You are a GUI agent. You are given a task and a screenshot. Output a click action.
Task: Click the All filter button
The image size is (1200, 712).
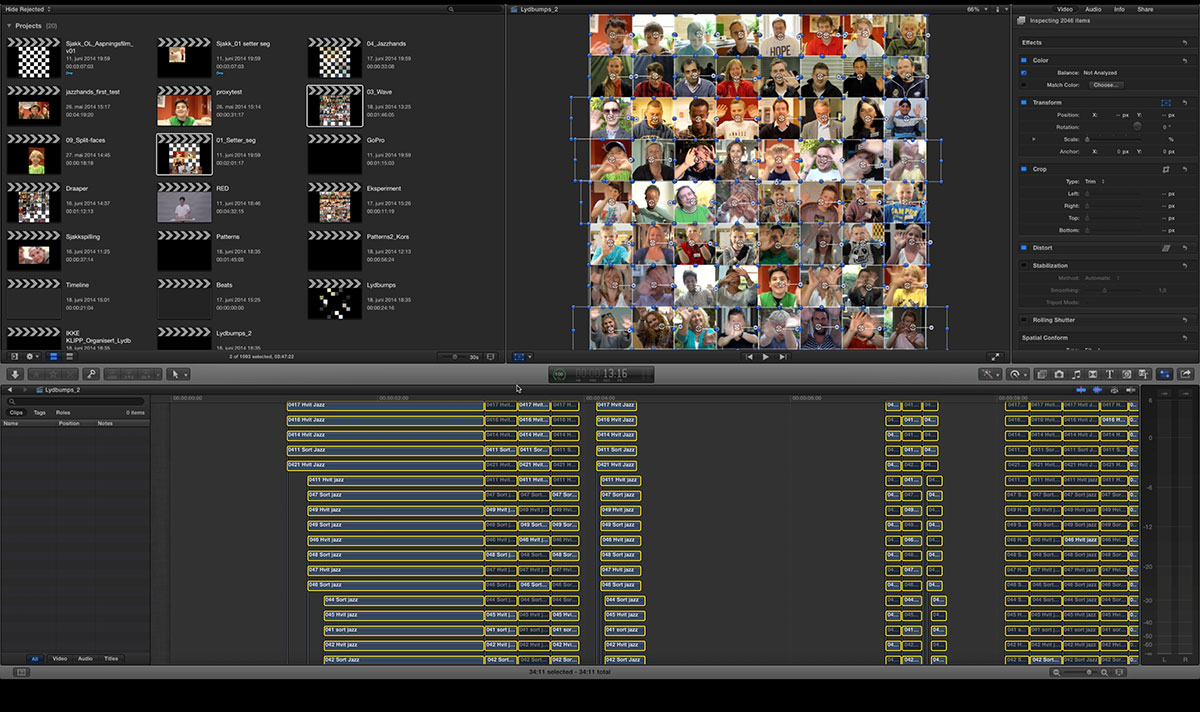pos(35,659)
